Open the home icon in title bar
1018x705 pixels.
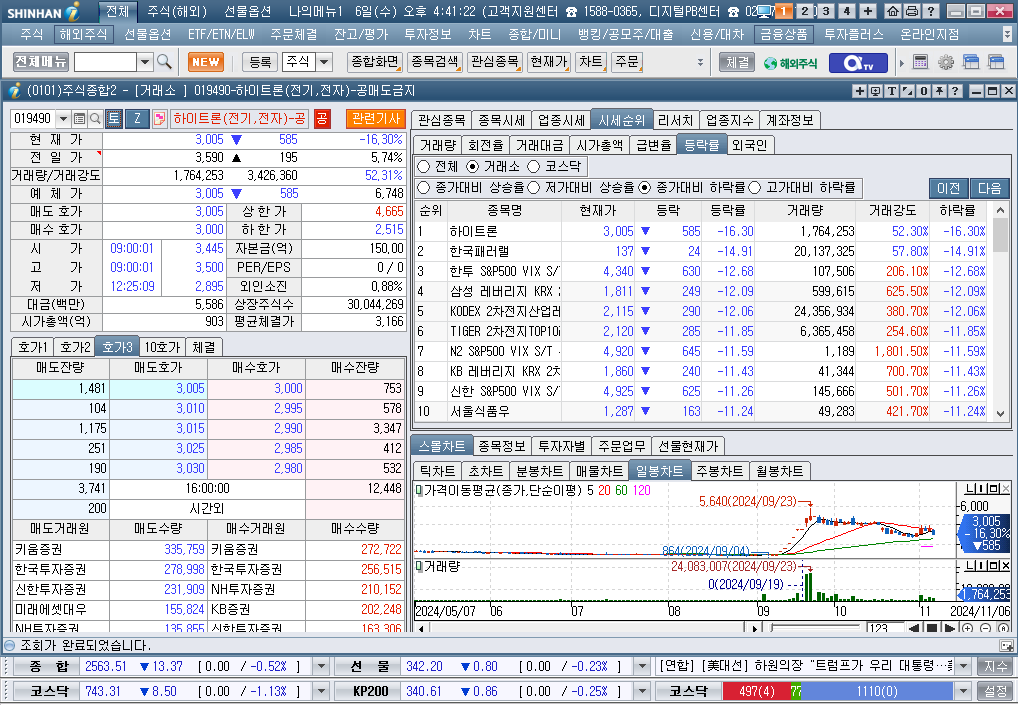click(x=893, y=11)
